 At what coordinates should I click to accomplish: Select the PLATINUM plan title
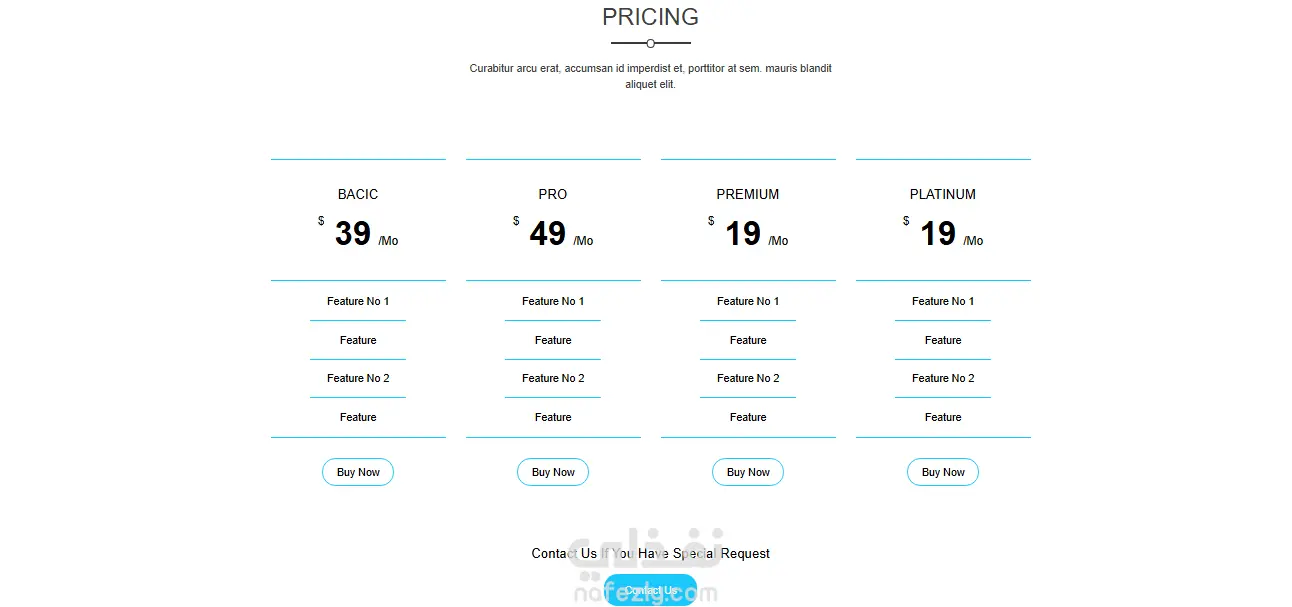(x=943, y=194)
